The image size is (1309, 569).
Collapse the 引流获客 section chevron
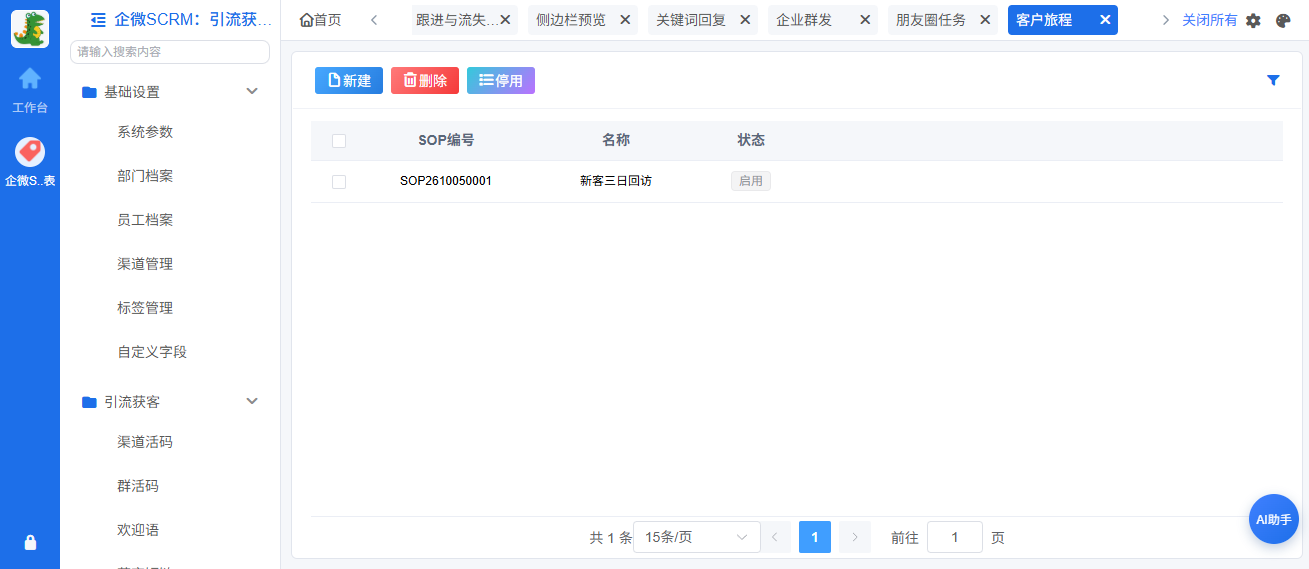(252, 401)
